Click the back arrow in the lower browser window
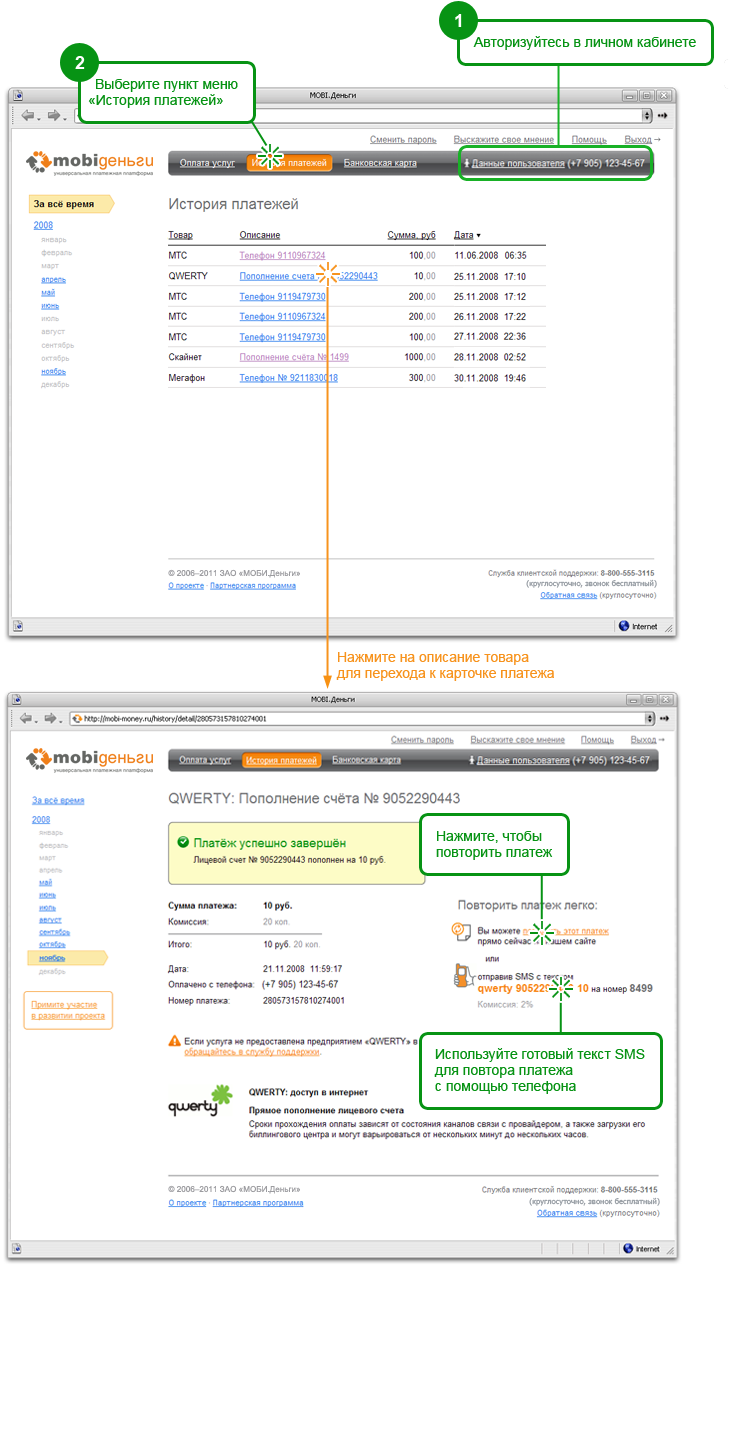 [x=27, y=718]
